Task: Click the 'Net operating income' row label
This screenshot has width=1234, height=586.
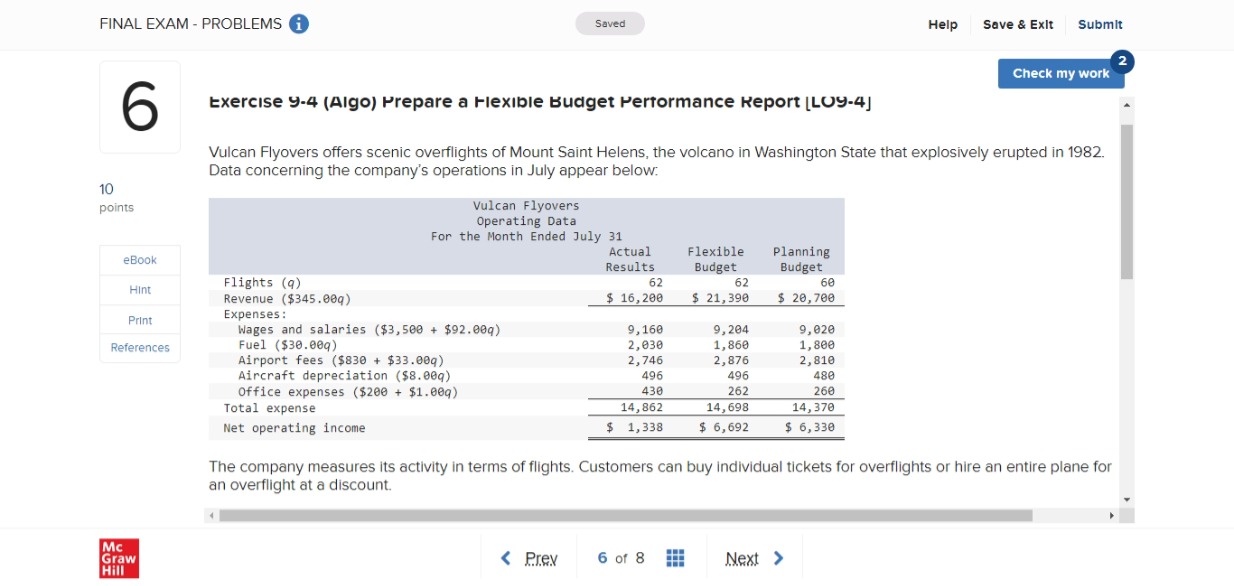Action: click(x=294, y=428)
